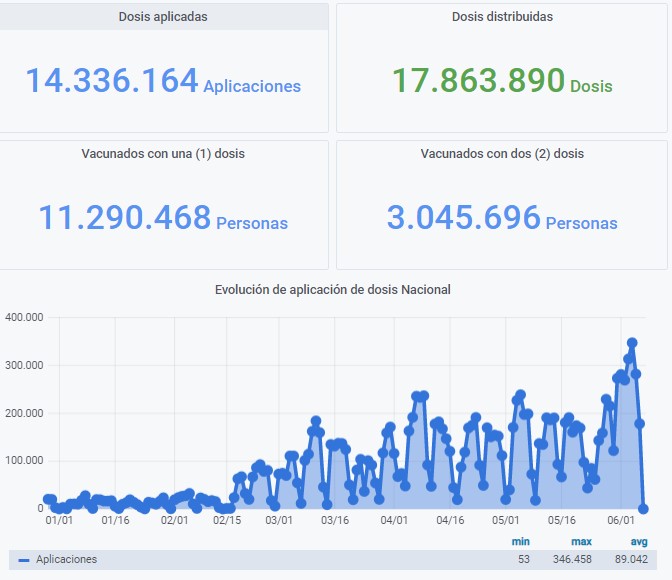Click the blue Aplicaciones legend color line

24,560
